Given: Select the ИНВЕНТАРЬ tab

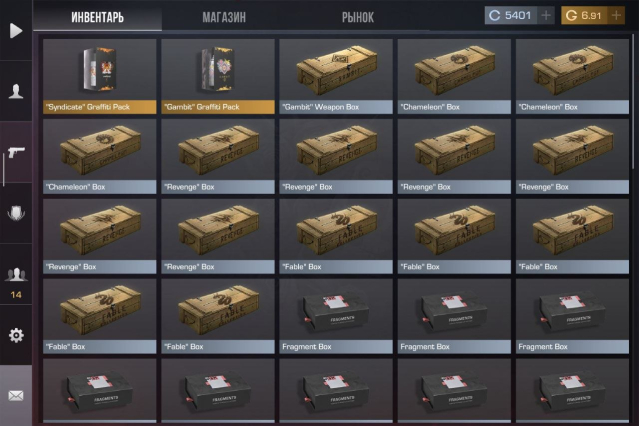Looking at the screenshot, I should (97, 17).
